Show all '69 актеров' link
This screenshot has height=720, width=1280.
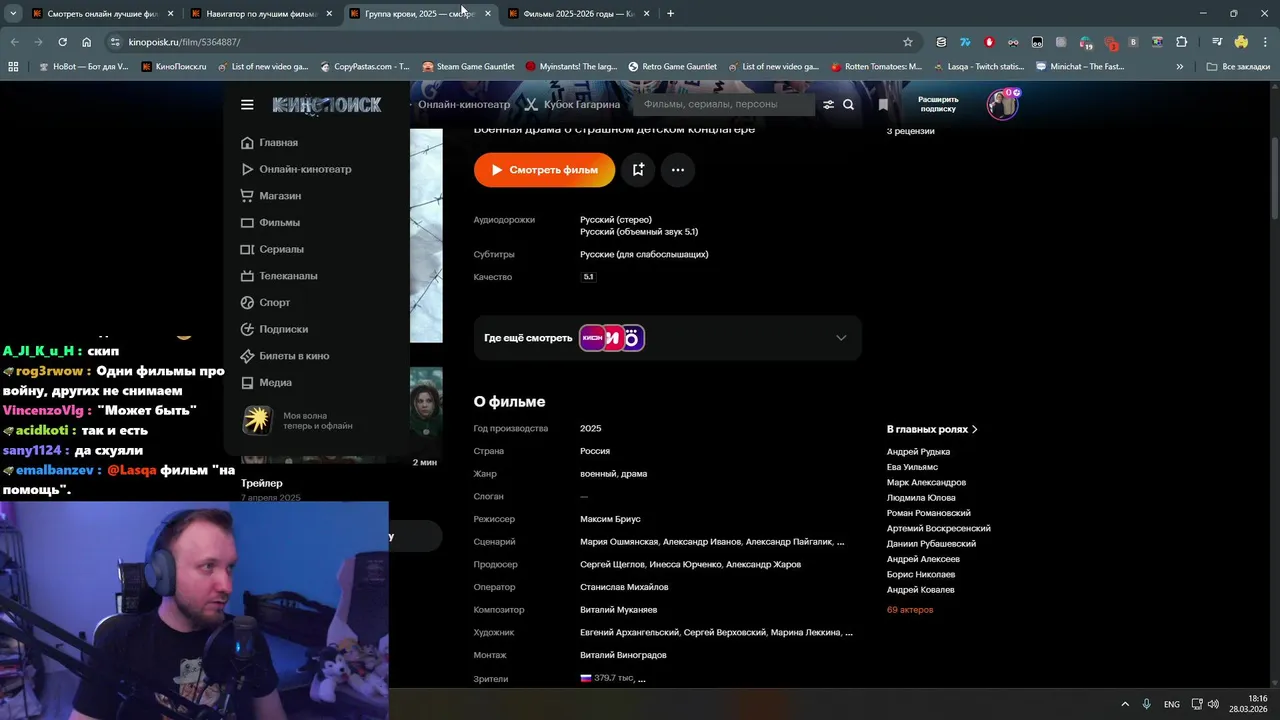(910, 610)
